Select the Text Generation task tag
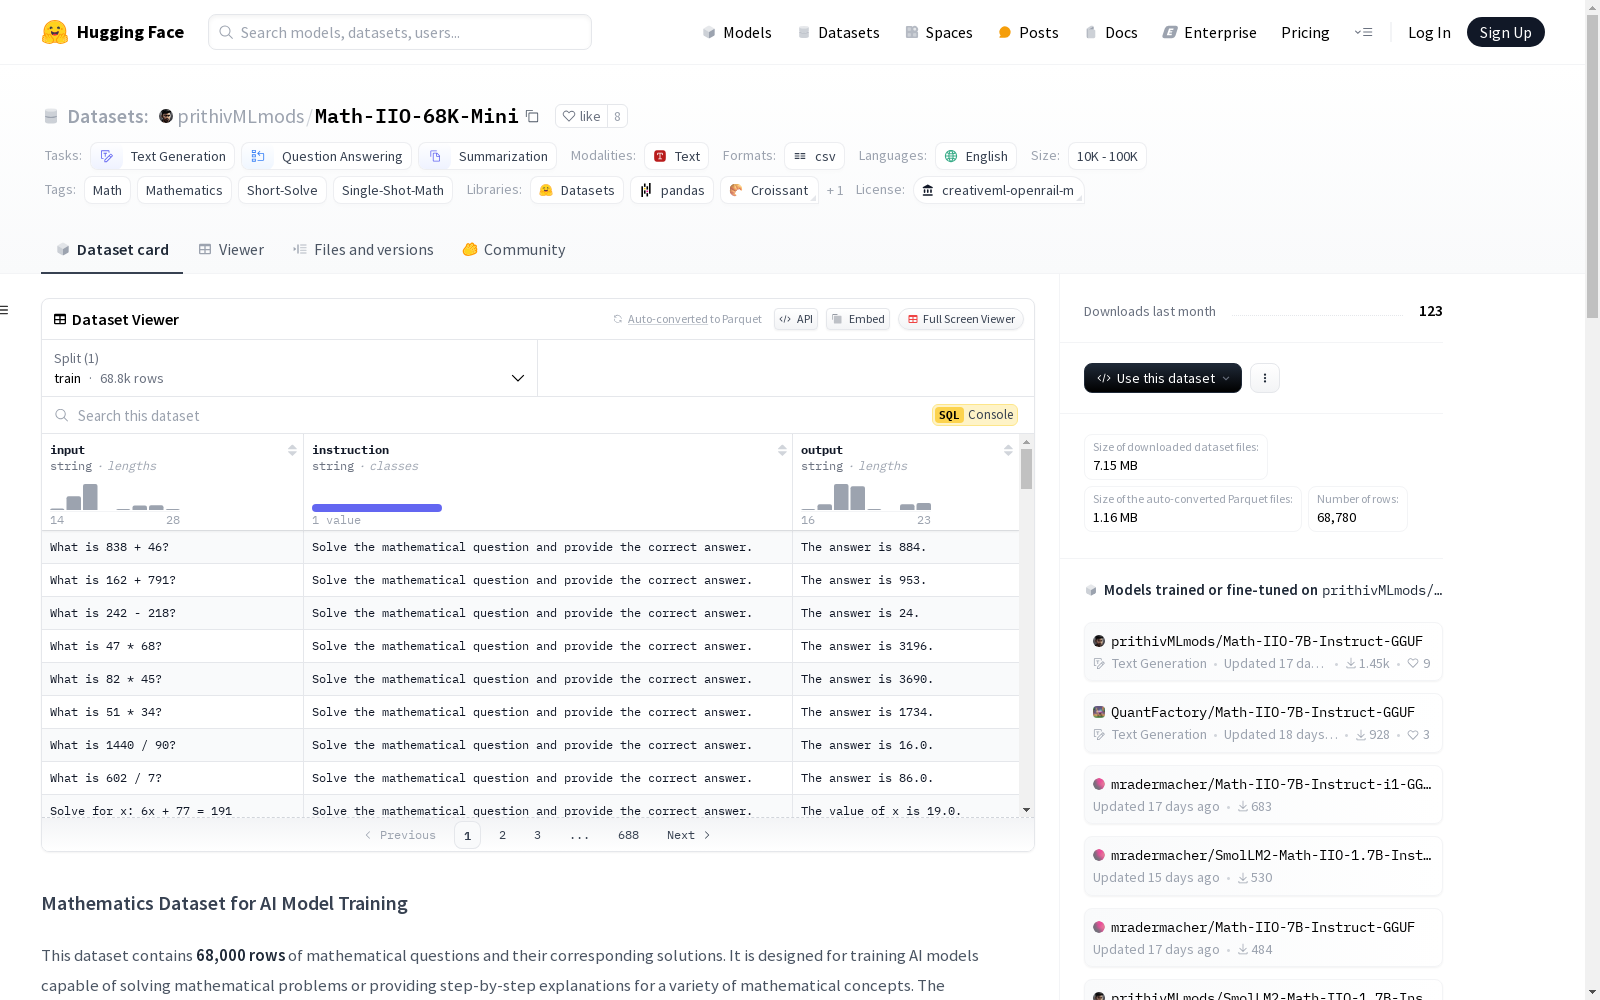This screenshot has width=1600, height=1000. tap(163, 156)
